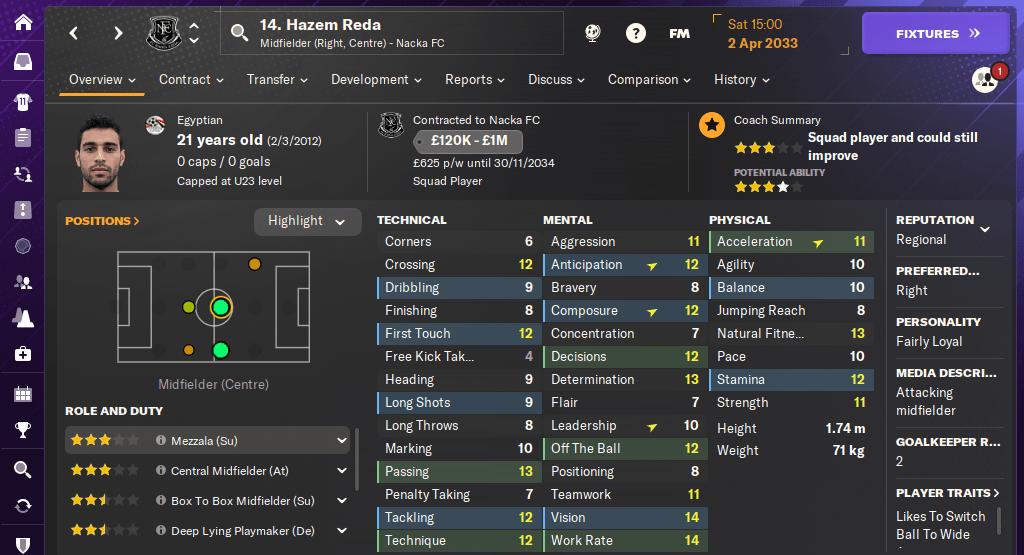
Task: Open the Squad shirt icon in the sidebar
Action: (x=22, y=101)
